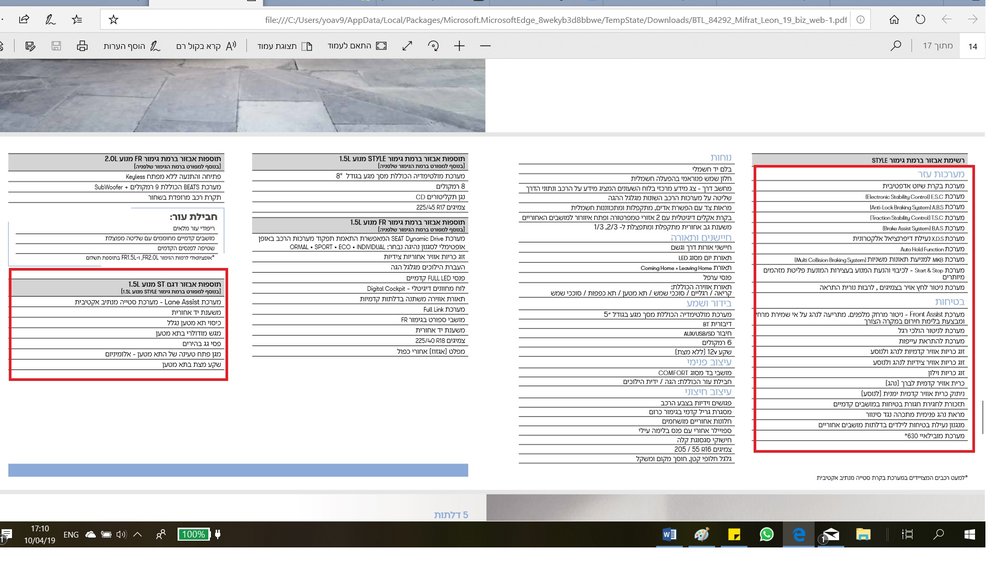1000x562 pixels.
Task: Toggle the 'קרא בקול רם' read aloud
Action: pyautogui.click(x=206, y=46)
